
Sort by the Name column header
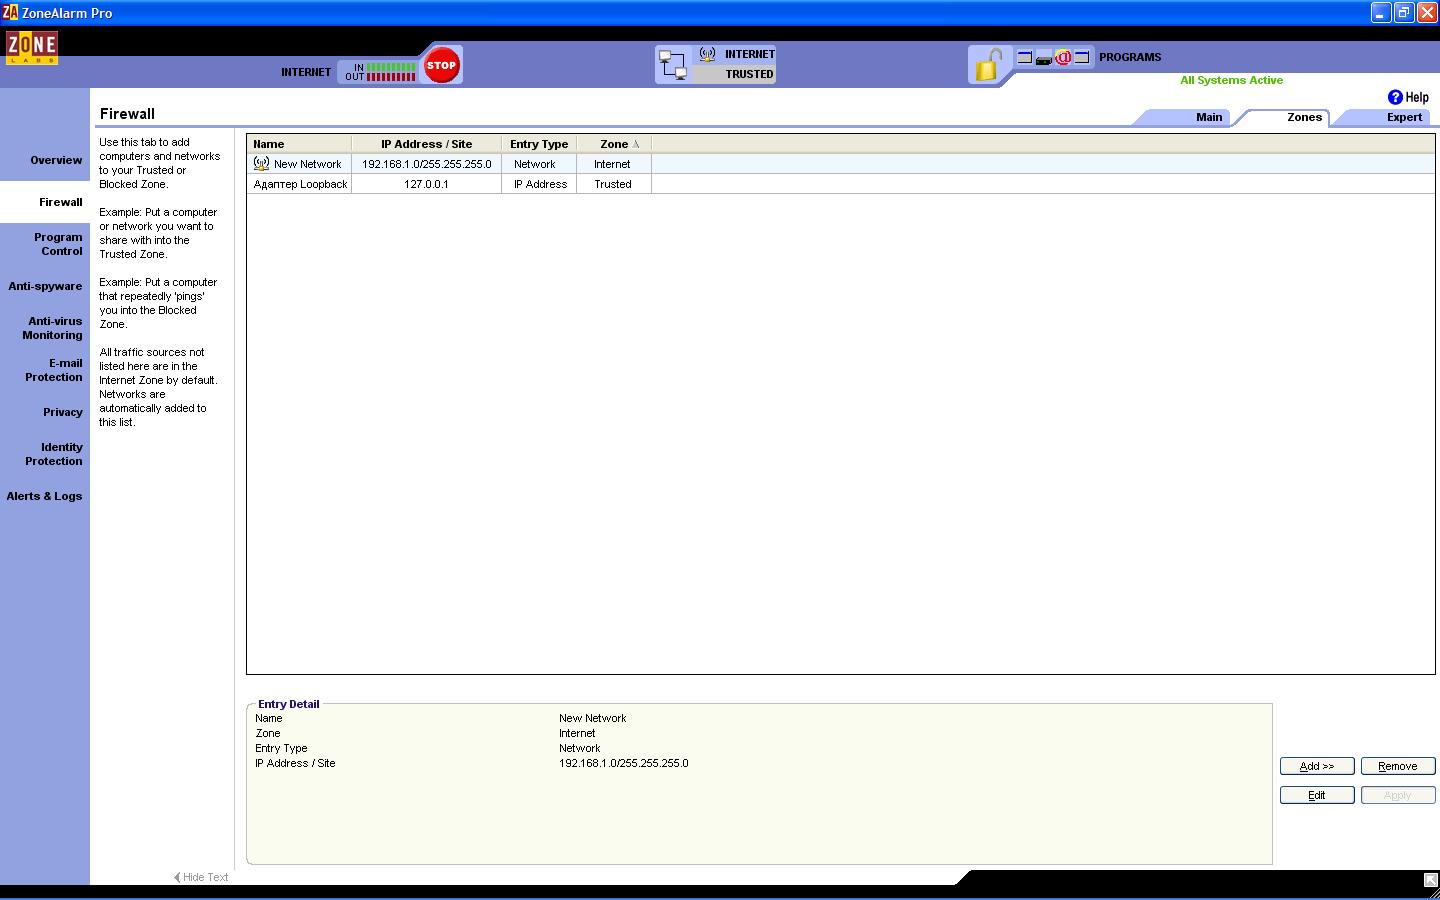pyautogui.click(x=299, y=144)
